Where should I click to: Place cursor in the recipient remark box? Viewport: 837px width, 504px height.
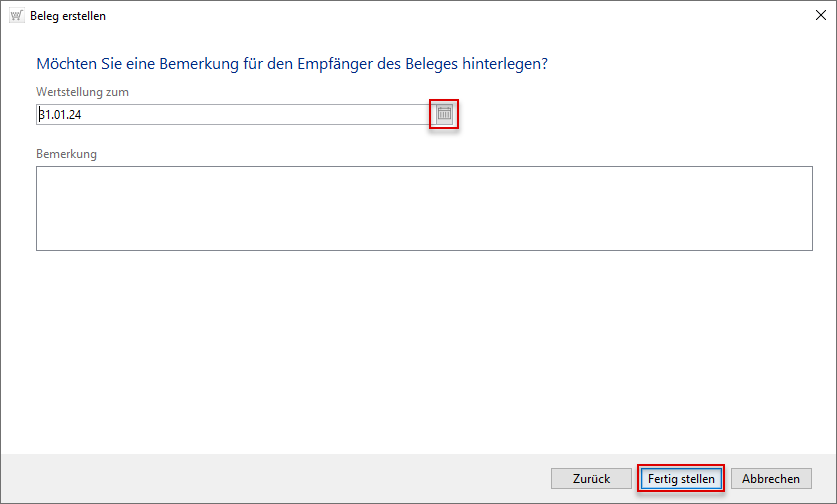(424, 208)
